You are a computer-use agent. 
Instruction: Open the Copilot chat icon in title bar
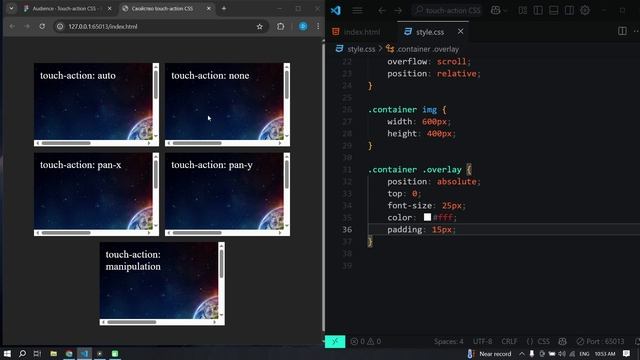point(496,11)
